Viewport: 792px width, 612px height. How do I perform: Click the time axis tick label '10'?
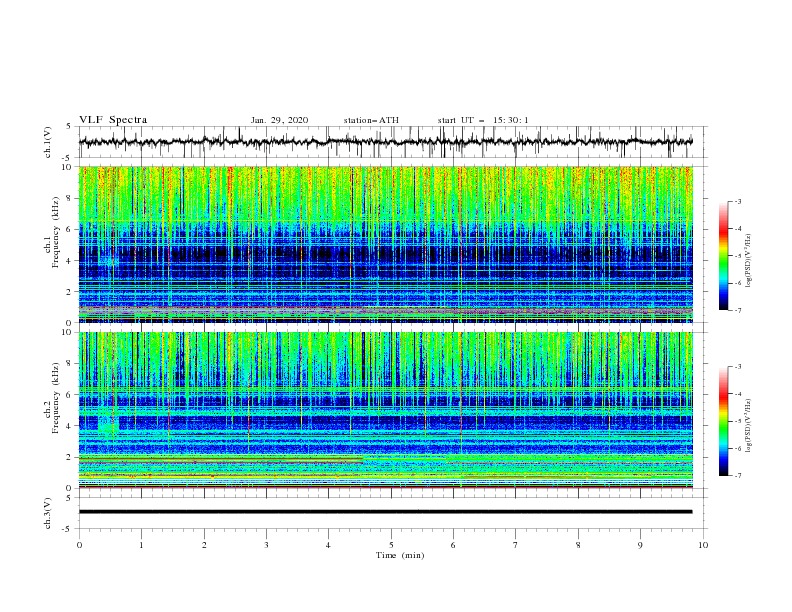tap(703, 545)
